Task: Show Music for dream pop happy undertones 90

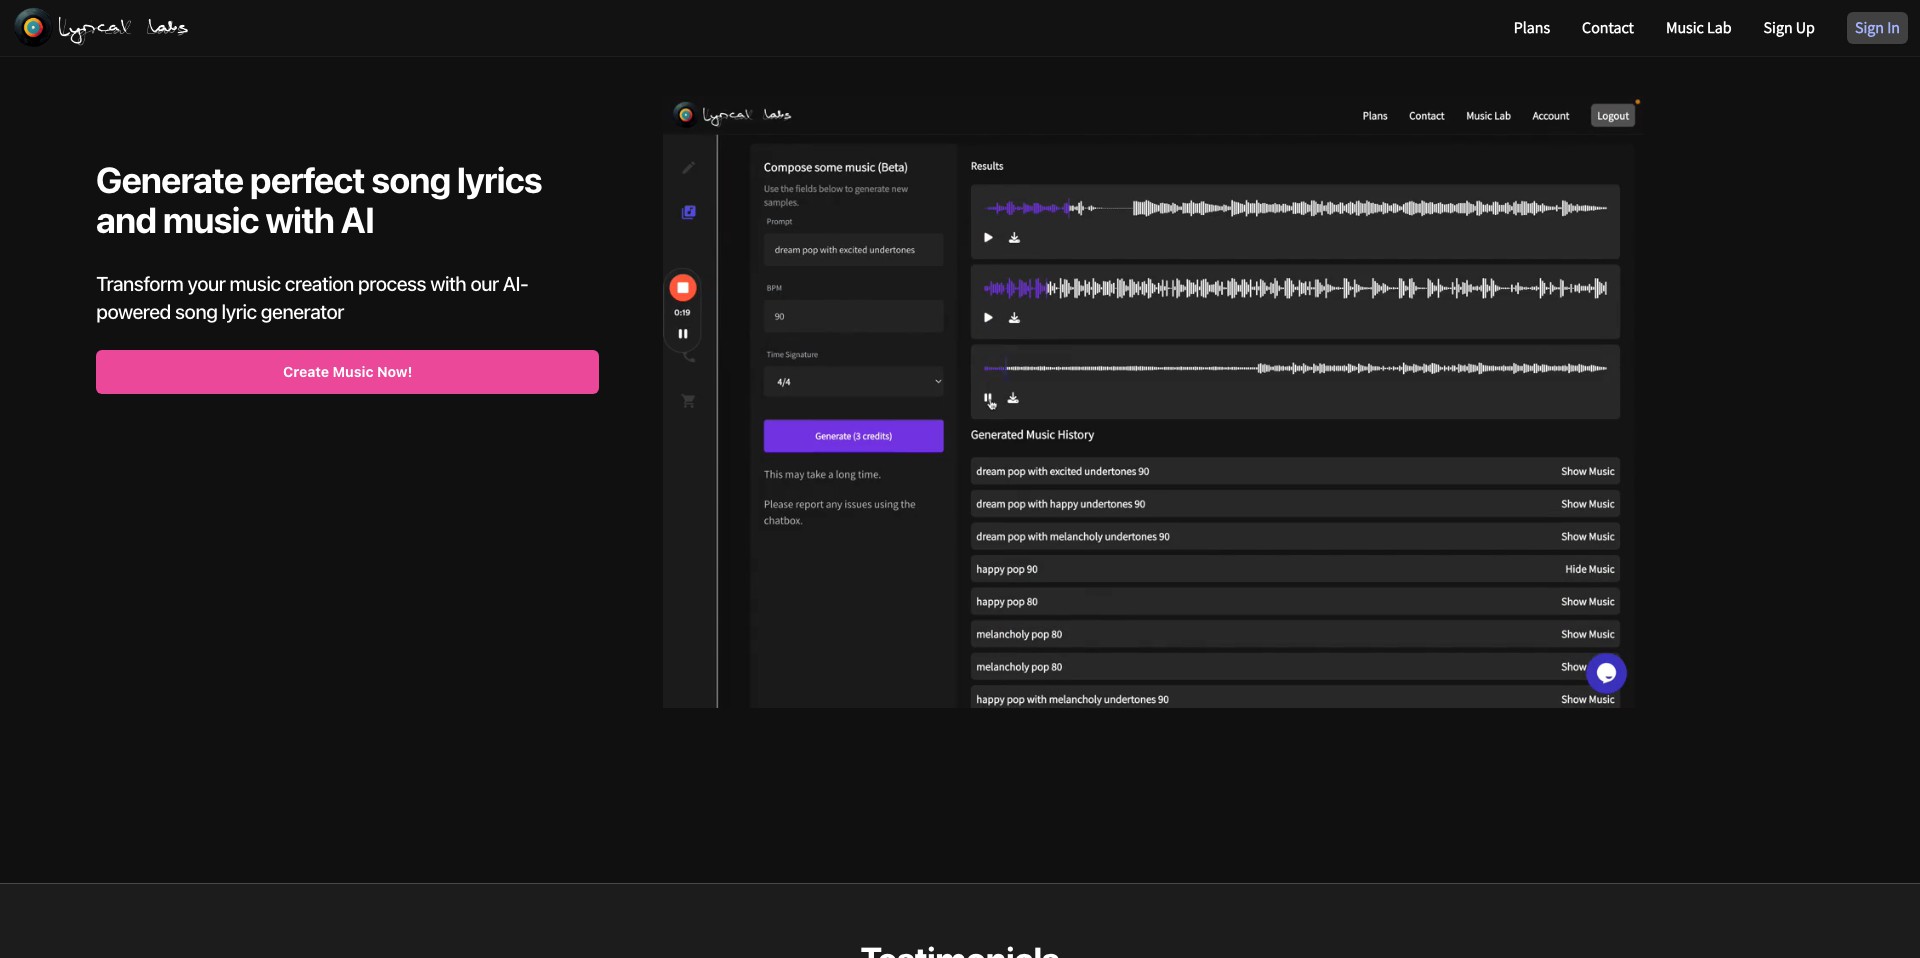Action: 1587,504
